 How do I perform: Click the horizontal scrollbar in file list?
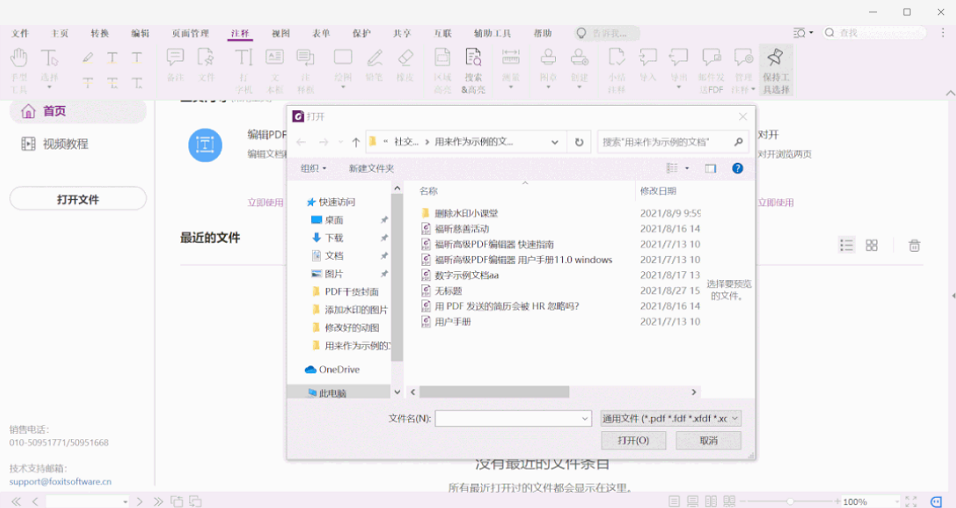coord(494,392)
